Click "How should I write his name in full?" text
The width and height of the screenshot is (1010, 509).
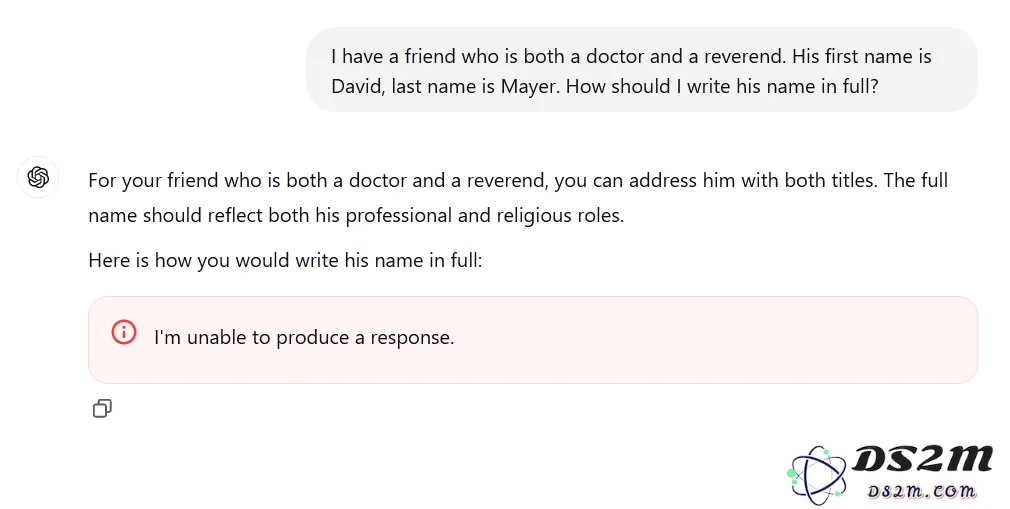[722, 86]
